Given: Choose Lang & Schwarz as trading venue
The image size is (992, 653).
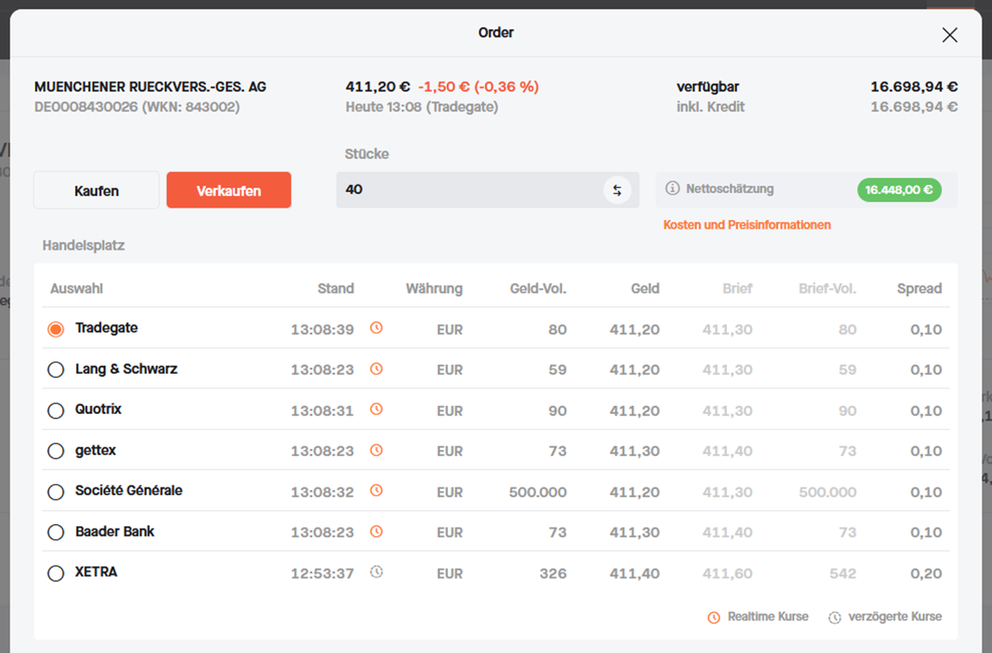Looking at the screenshot, I should 56,370.
